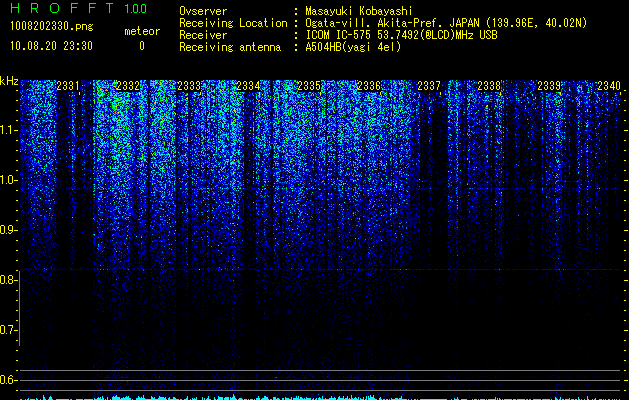Select the filename 1008202330.png
Viewport: 629px width, 400px height.
tap(52, 27)
